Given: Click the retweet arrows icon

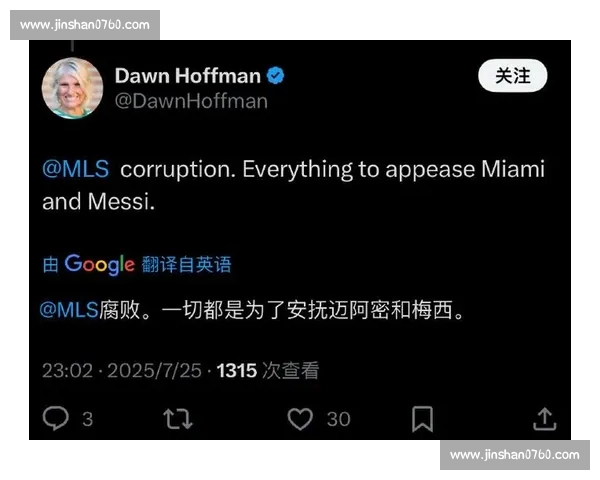Looking at the screenshot, I should tap(178, 419).
